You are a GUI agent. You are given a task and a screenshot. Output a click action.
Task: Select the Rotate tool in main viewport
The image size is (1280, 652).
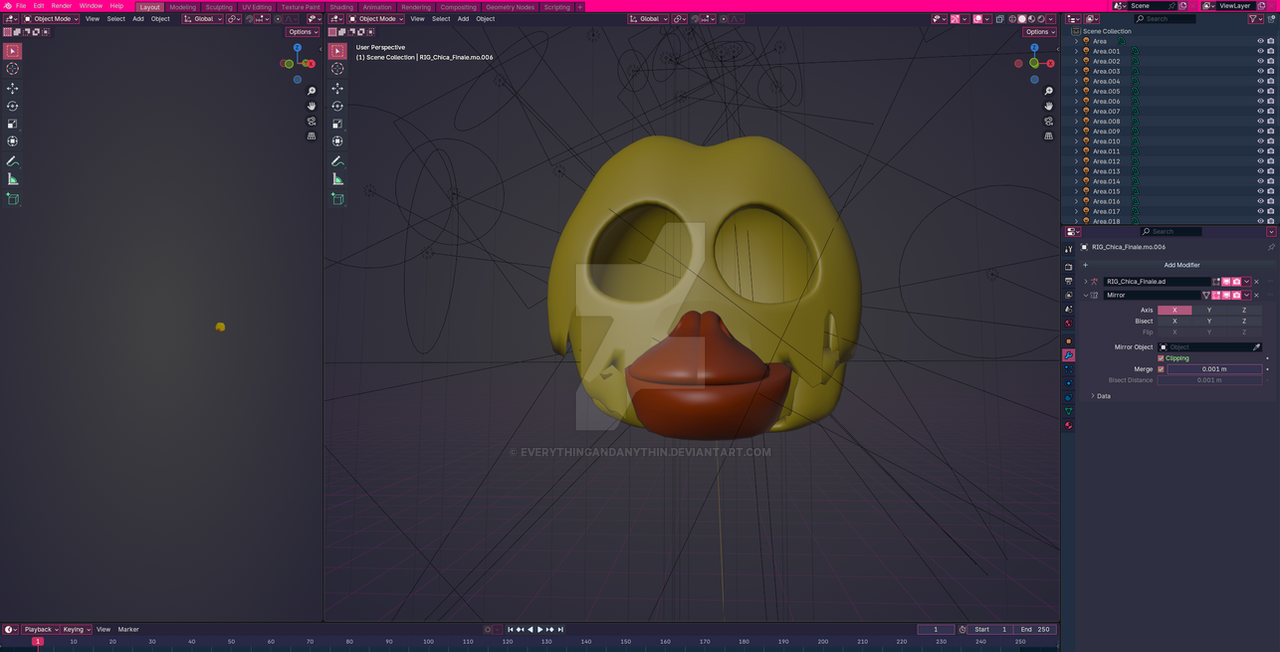coord(337,106)
